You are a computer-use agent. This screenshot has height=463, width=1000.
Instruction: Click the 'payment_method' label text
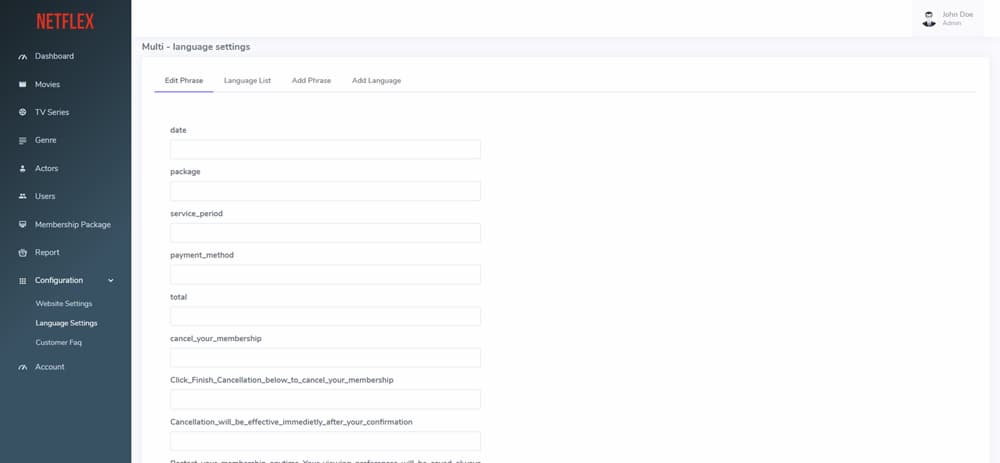tap(202, 255)
